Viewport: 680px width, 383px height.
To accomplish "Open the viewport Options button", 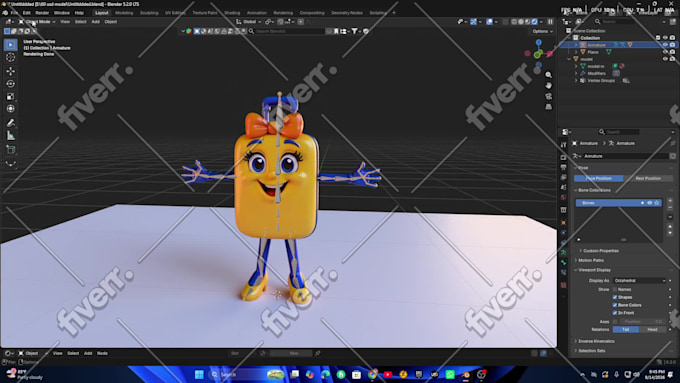I will coord(542,31).
